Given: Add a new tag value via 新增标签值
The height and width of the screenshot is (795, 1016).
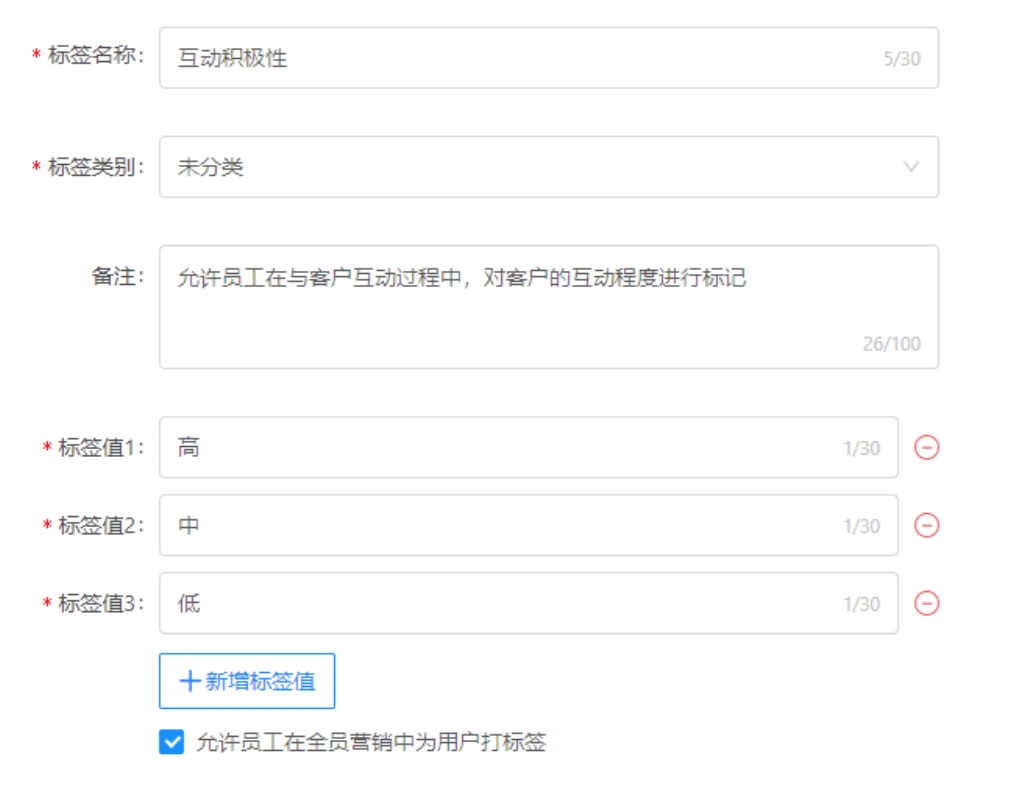Looking at the screenshot, I should (x=247, y=681).
